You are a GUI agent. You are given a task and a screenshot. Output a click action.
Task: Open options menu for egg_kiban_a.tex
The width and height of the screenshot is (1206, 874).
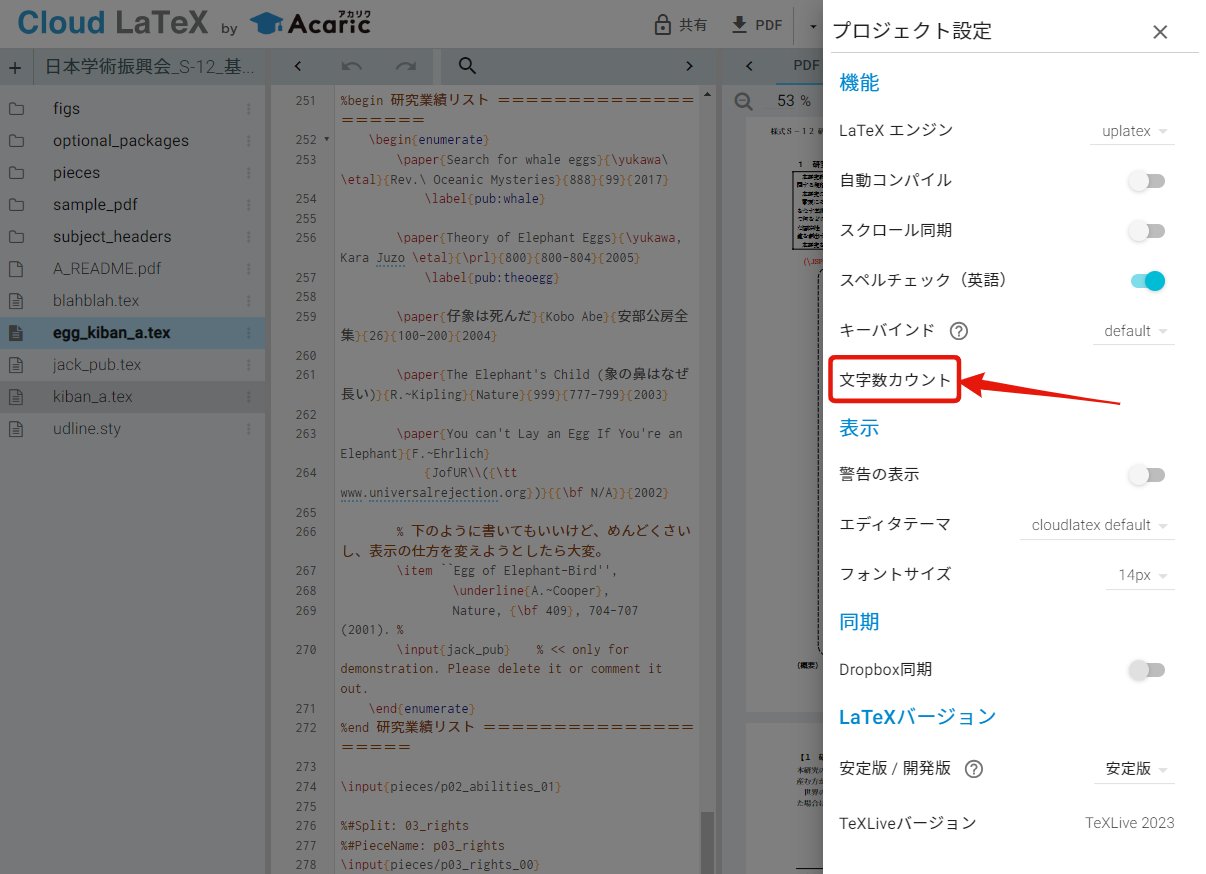click(249, 333)
